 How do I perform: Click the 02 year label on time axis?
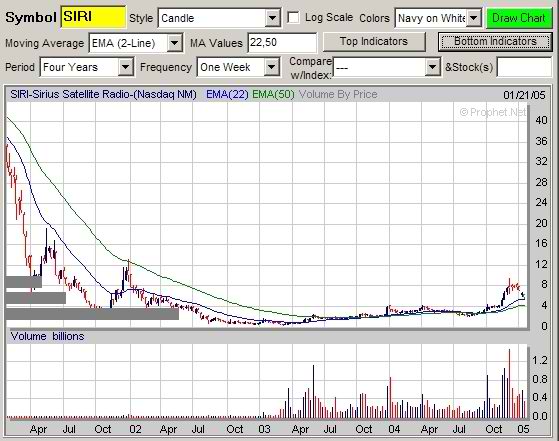coord(135,429)
